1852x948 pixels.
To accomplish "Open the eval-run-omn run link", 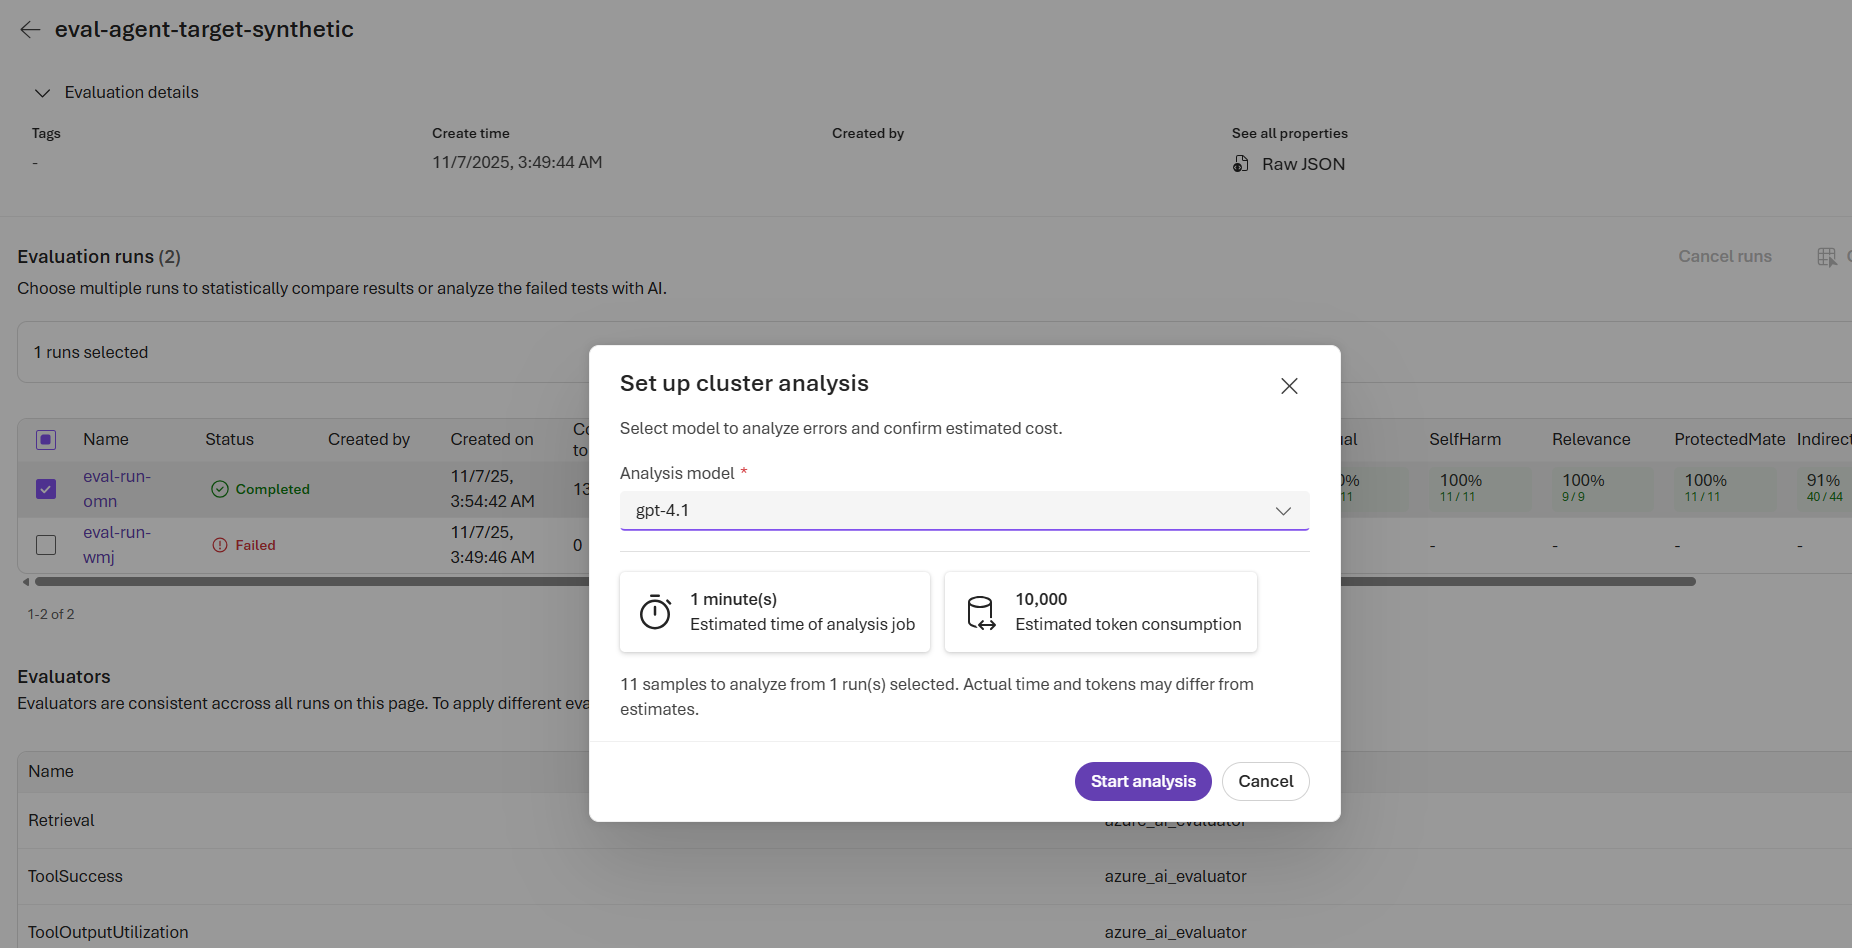I will point(116,488).
